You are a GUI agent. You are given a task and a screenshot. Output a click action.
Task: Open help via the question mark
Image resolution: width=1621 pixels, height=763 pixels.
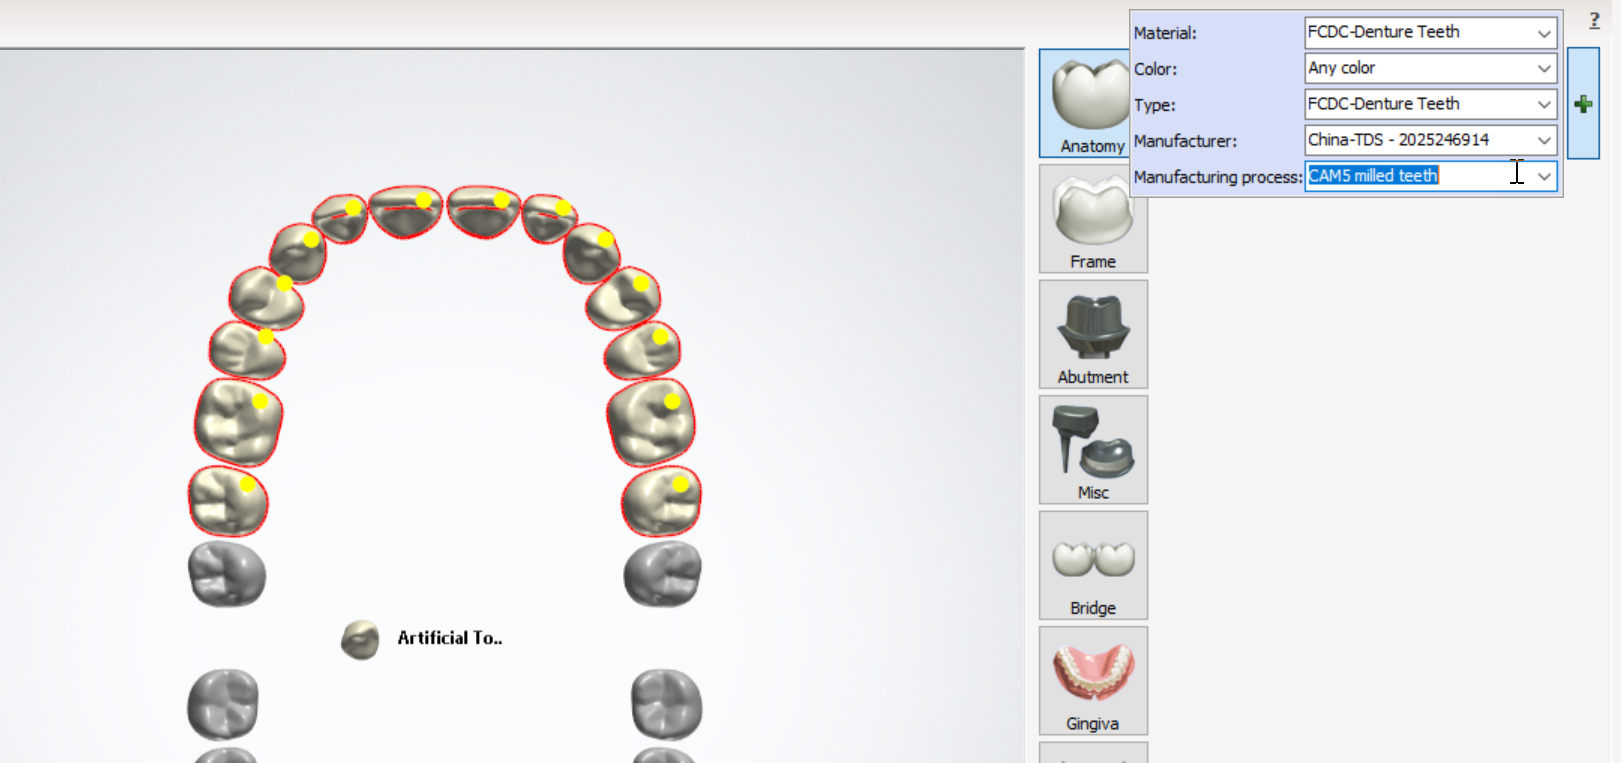[1594, 20]
